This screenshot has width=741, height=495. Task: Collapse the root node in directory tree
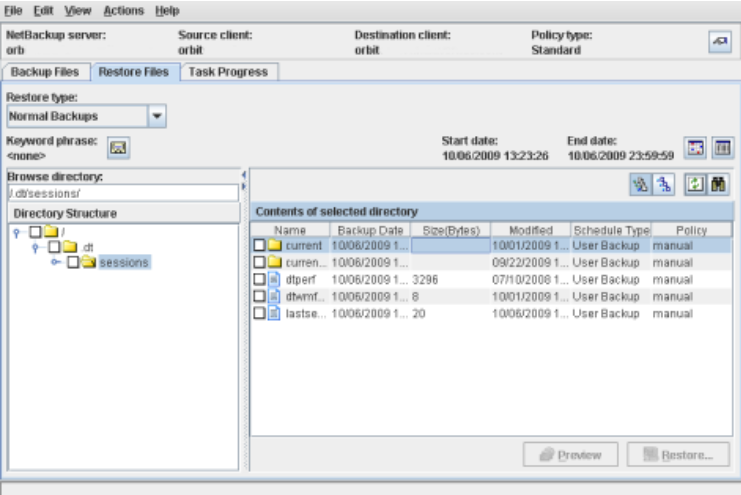[17, 232]
